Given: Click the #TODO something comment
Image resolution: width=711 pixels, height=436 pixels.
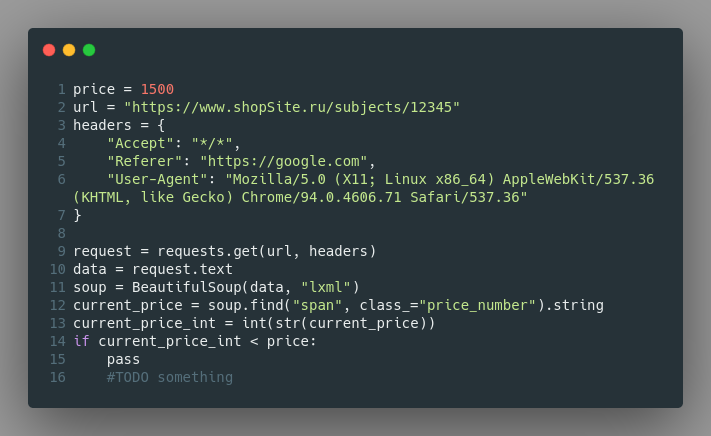Looking at the screenshot, I should (170, 377).
